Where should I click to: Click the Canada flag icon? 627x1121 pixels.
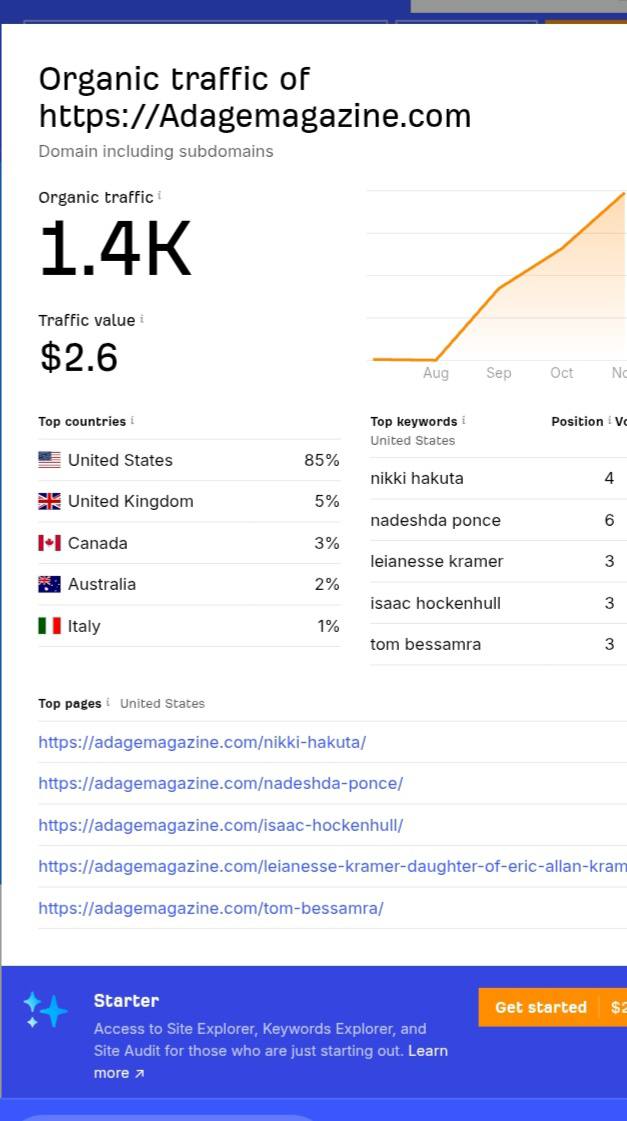[x=49, y=543]
